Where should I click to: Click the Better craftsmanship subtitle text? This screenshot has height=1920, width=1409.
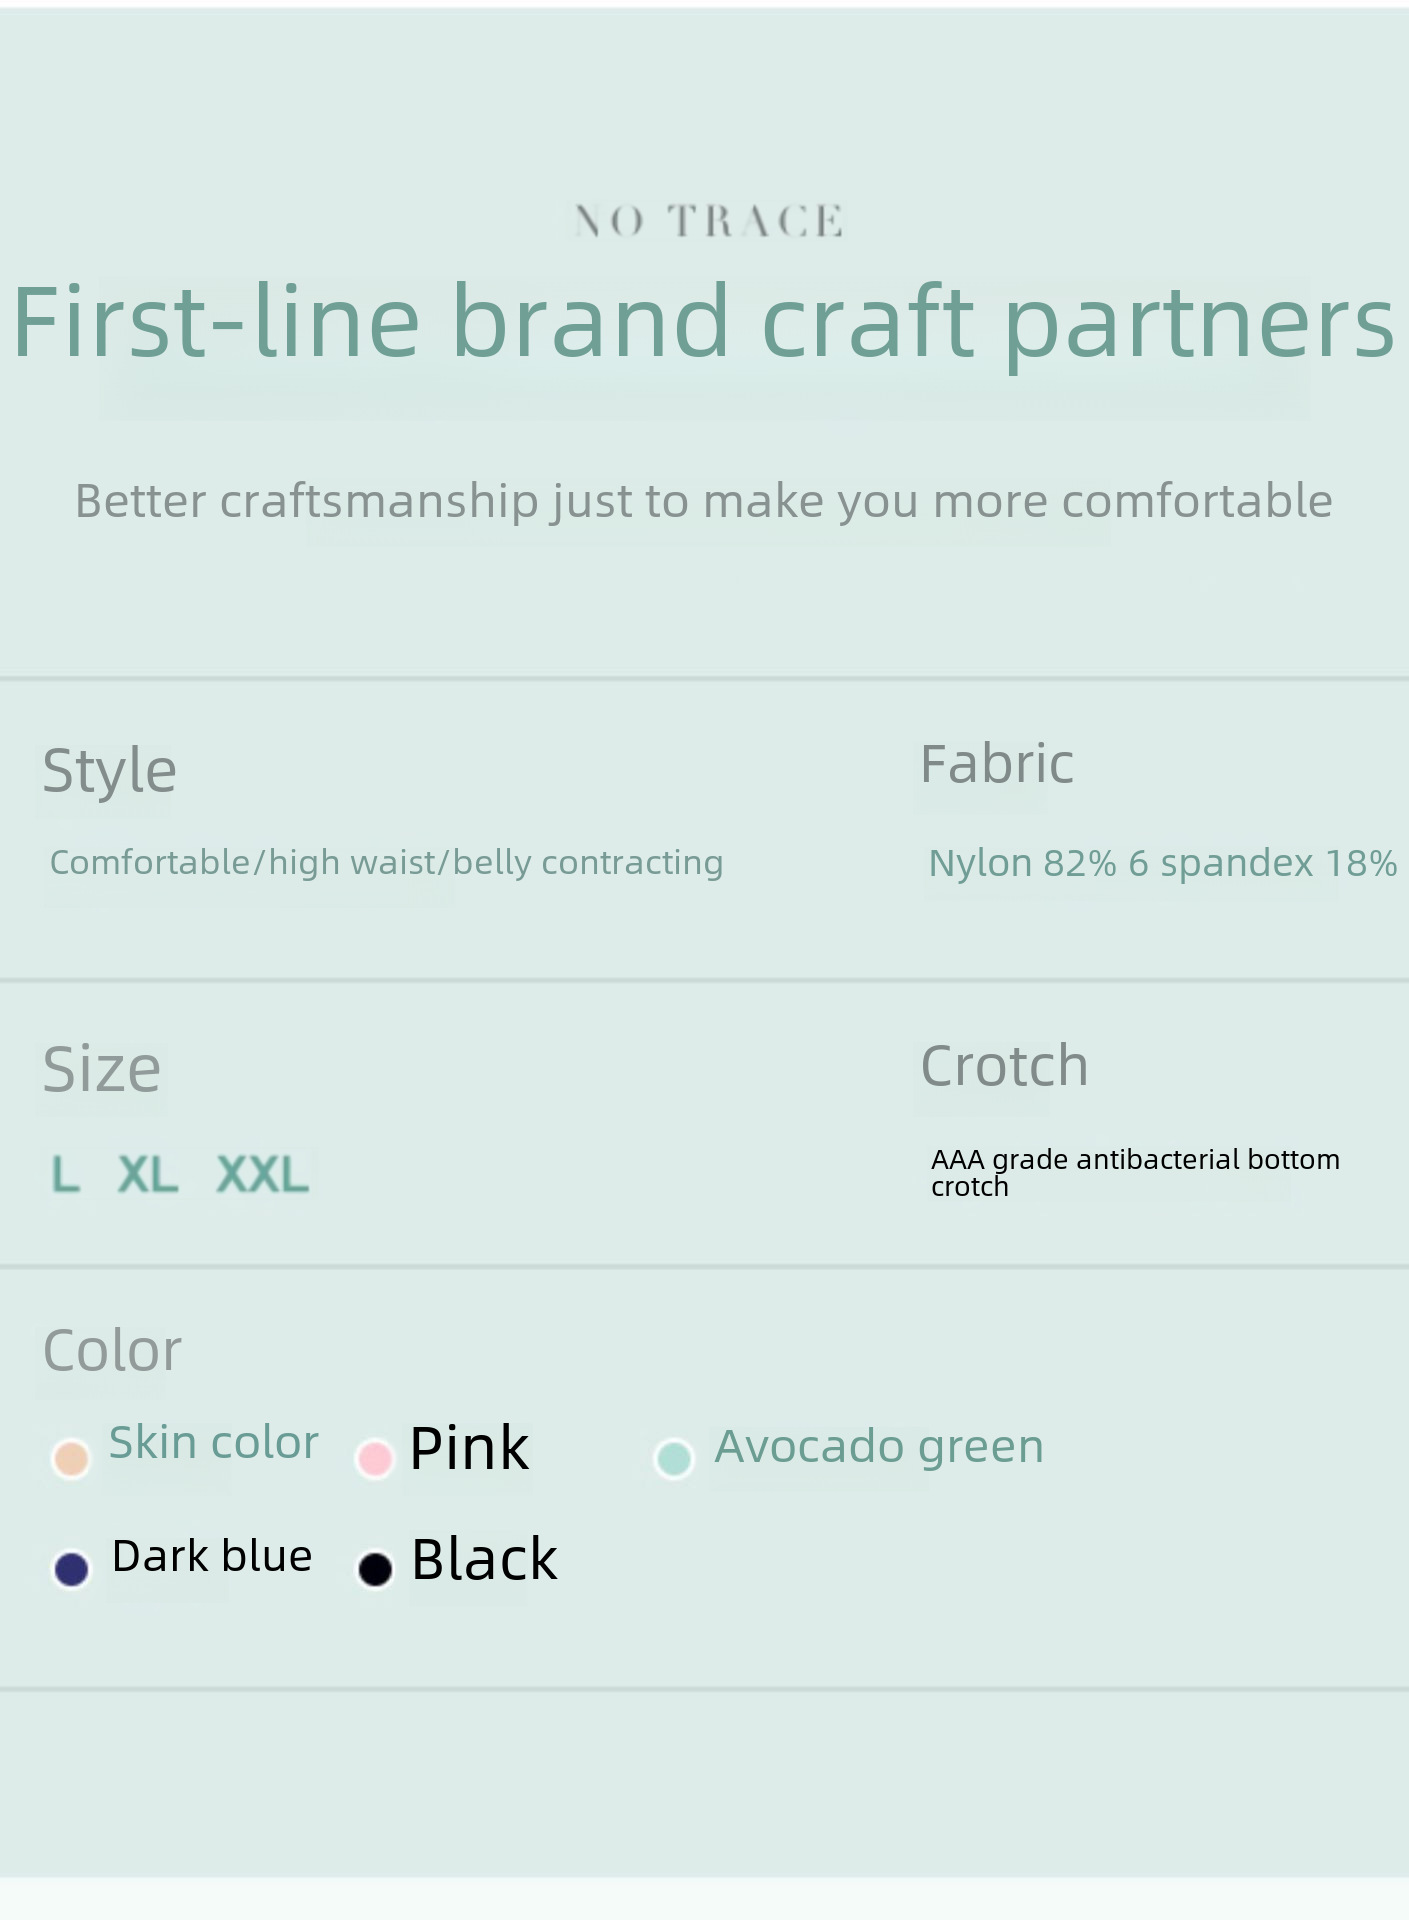(704, 501)
